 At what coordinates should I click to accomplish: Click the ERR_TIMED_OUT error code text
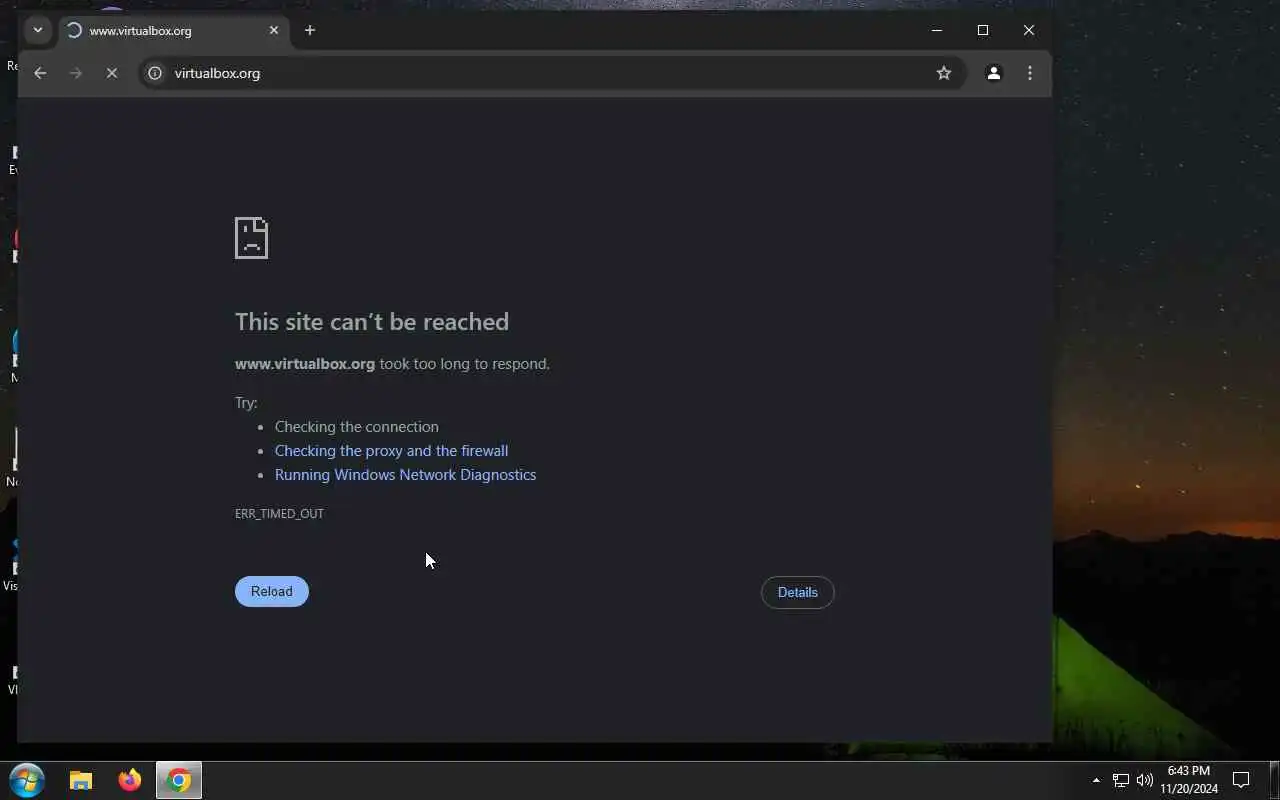point(279,514)
